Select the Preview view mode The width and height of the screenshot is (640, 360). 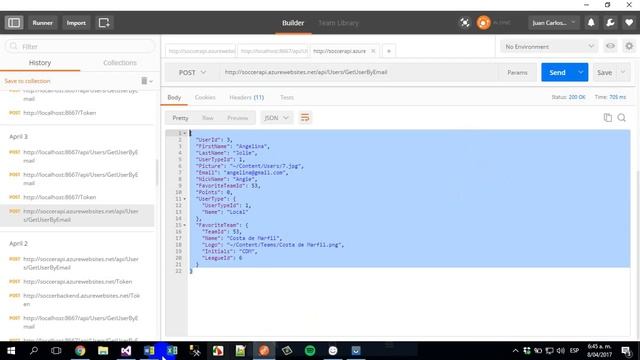point(238,118)
